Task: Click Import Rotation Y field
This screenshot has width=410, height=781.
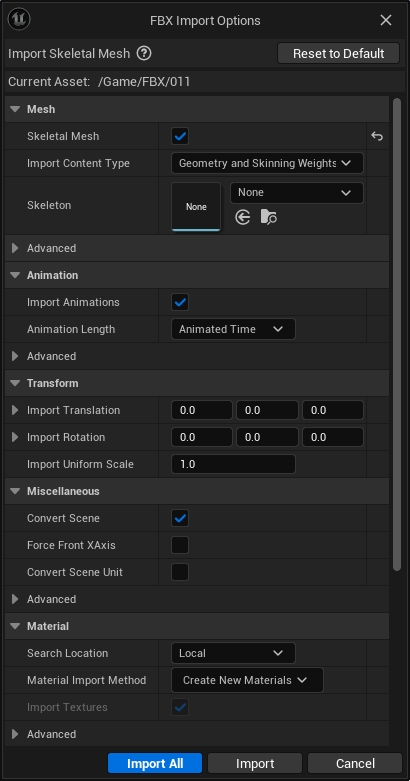Action: [267, 437]
